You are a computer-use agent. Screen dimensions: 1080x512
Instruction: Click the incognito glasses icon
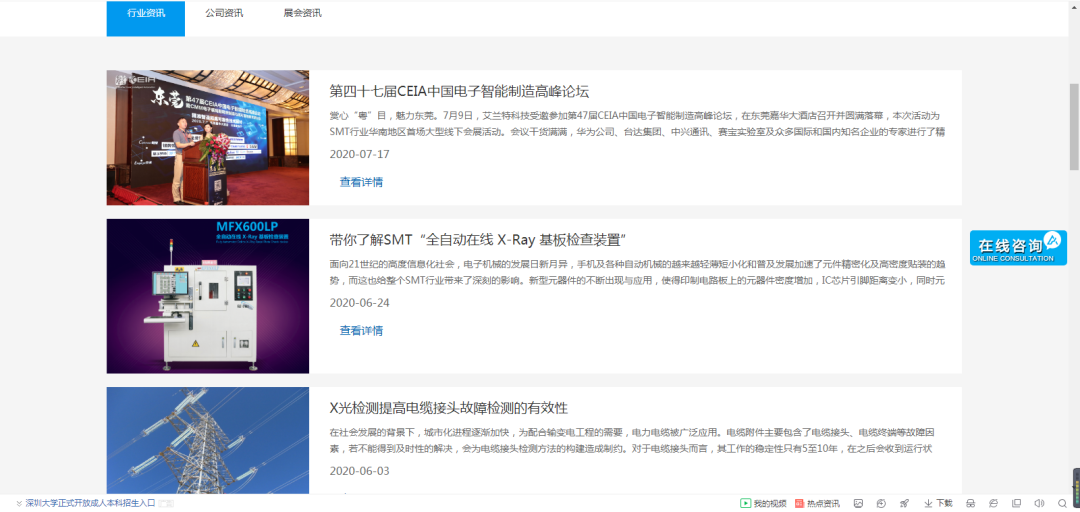coord(971,504)
